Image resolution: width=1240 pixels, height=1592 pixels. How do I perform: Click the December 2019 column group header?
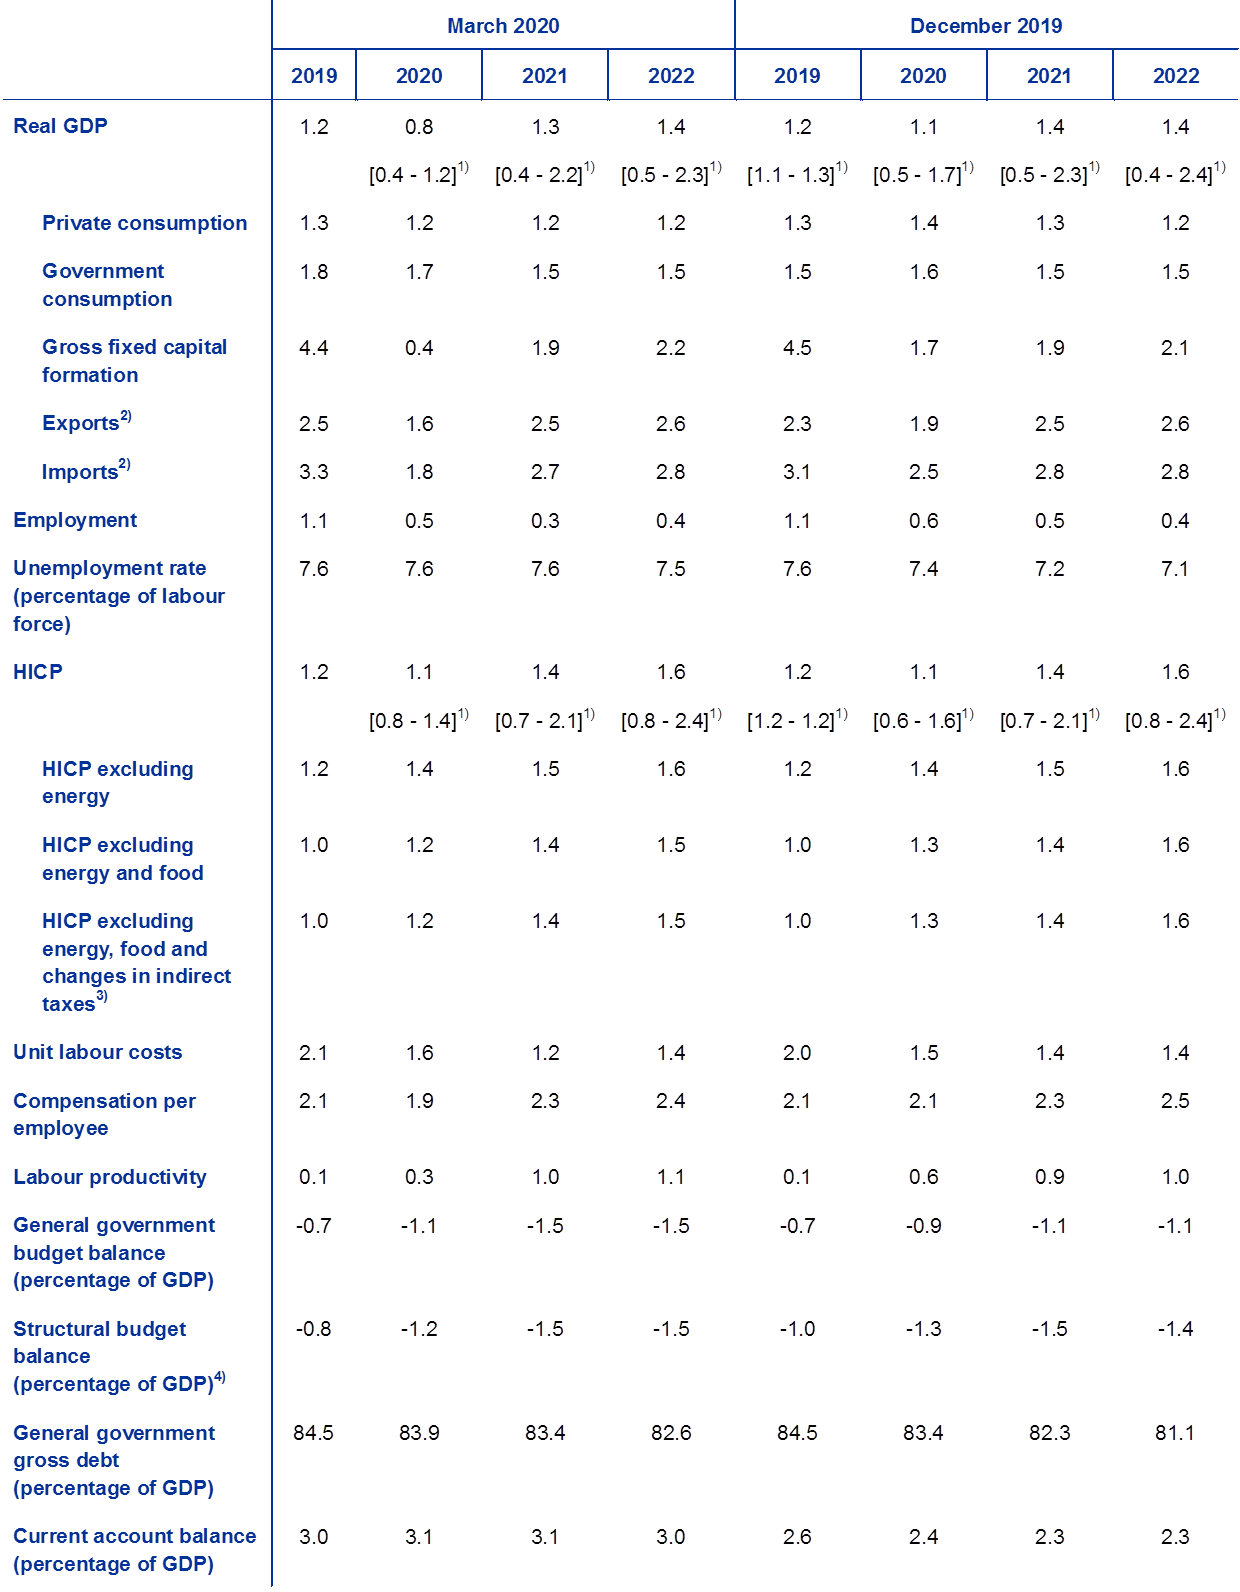[x=986, y=26]
